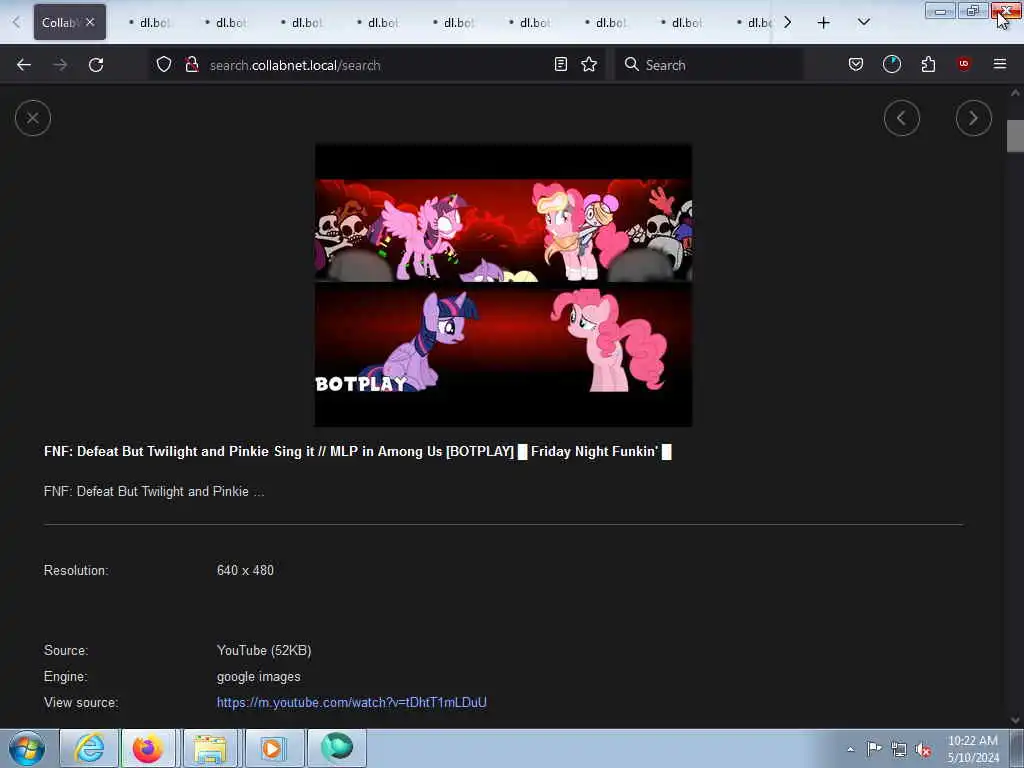Click resolution value 640 x 480
Image resolution: width=1024 pixels, height=768 pixels.
coord(245,571)
